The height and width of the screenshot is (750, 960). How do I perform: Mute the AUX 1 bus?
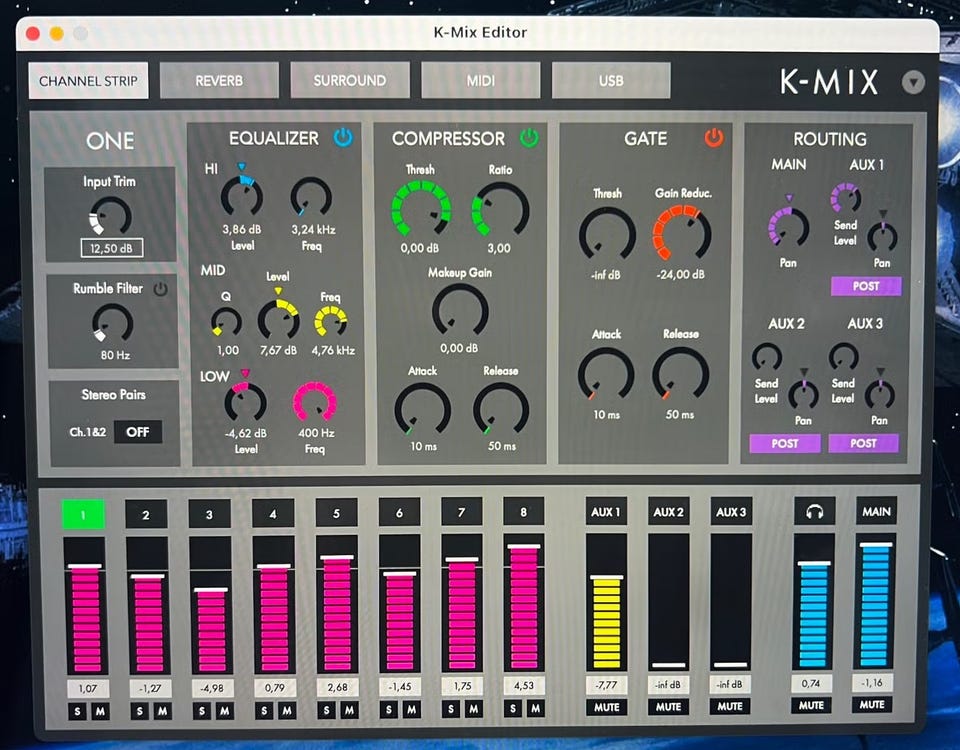click(607, 707)
